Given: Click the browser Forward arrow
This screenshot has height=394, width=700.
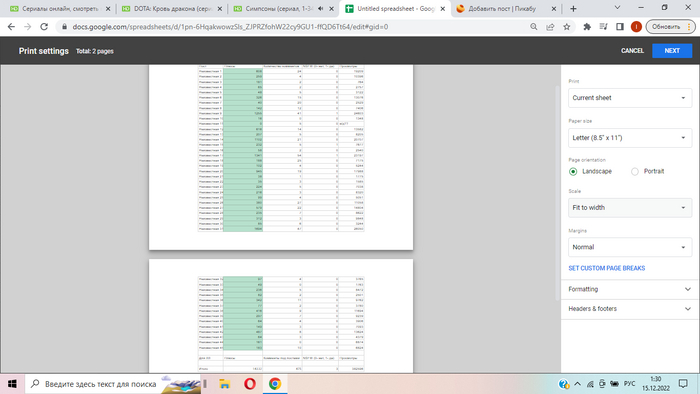Looking at the screenshot, I should [28, 27].
